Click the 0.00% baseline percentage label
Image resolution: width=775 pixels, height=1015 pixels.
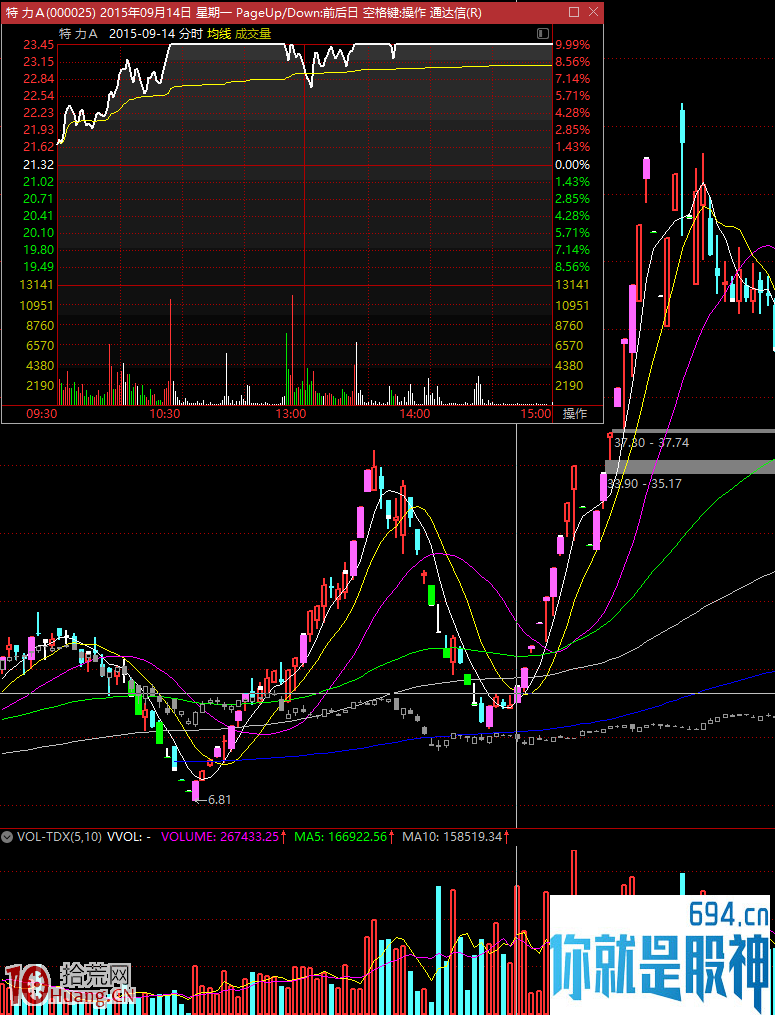(573, 165)
